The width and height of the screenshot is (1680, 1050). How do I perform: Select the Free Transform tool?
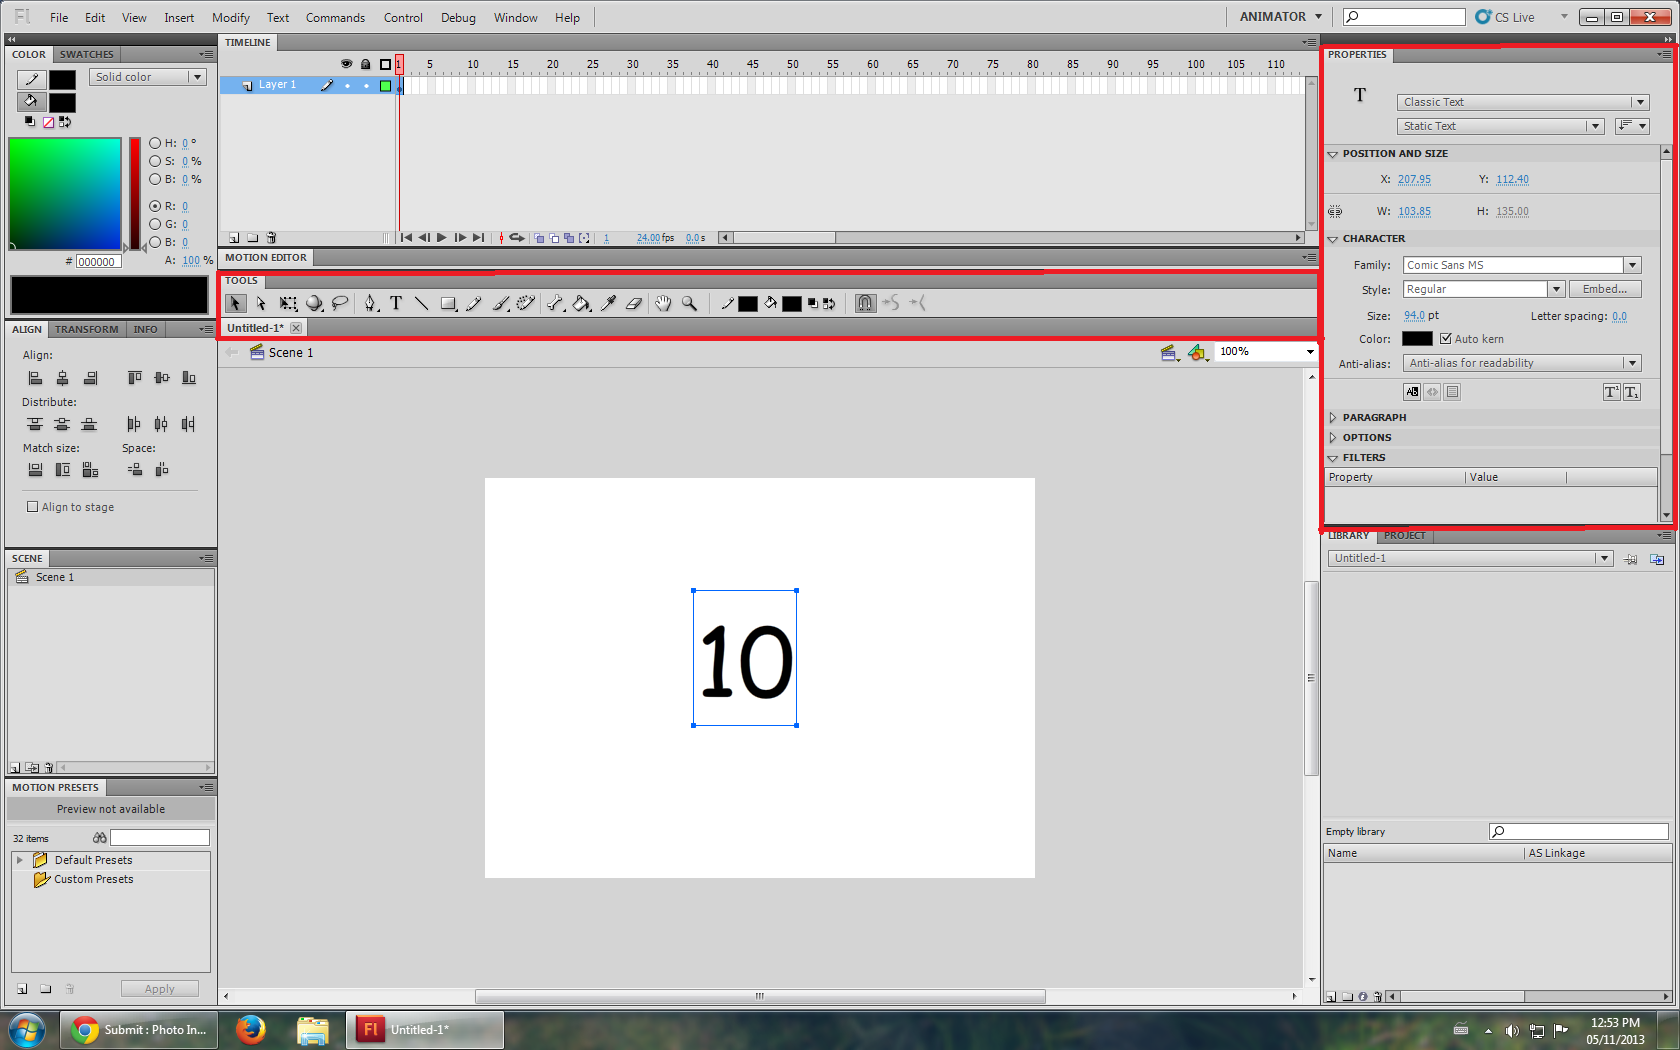click(x=288, y=303)
